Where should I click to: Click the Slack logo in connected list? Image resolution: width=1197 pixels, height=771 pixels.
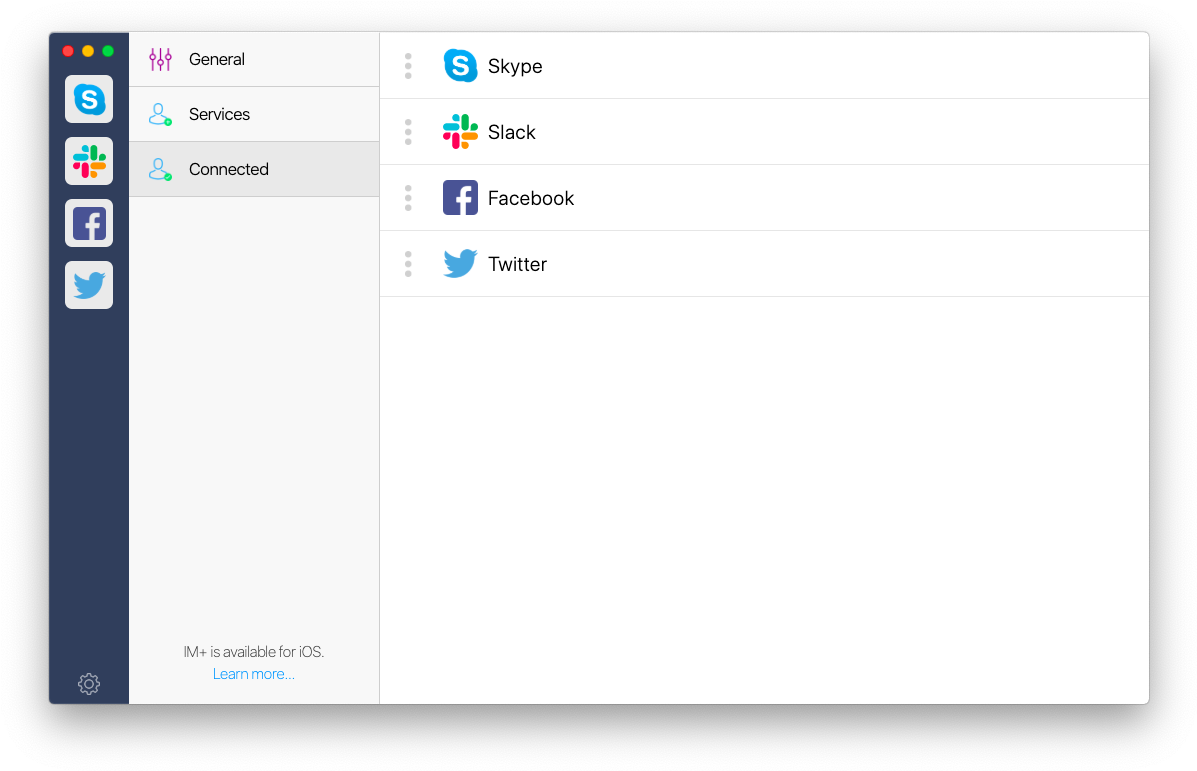[x=460, y=132]
